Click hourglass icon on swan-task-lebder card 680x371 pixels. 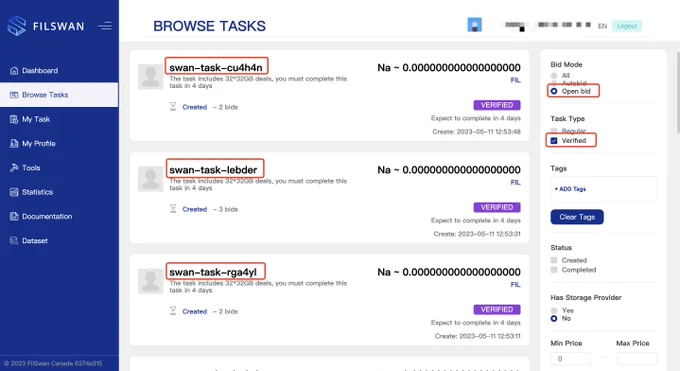pyautogui.click(x=173, y=209)
